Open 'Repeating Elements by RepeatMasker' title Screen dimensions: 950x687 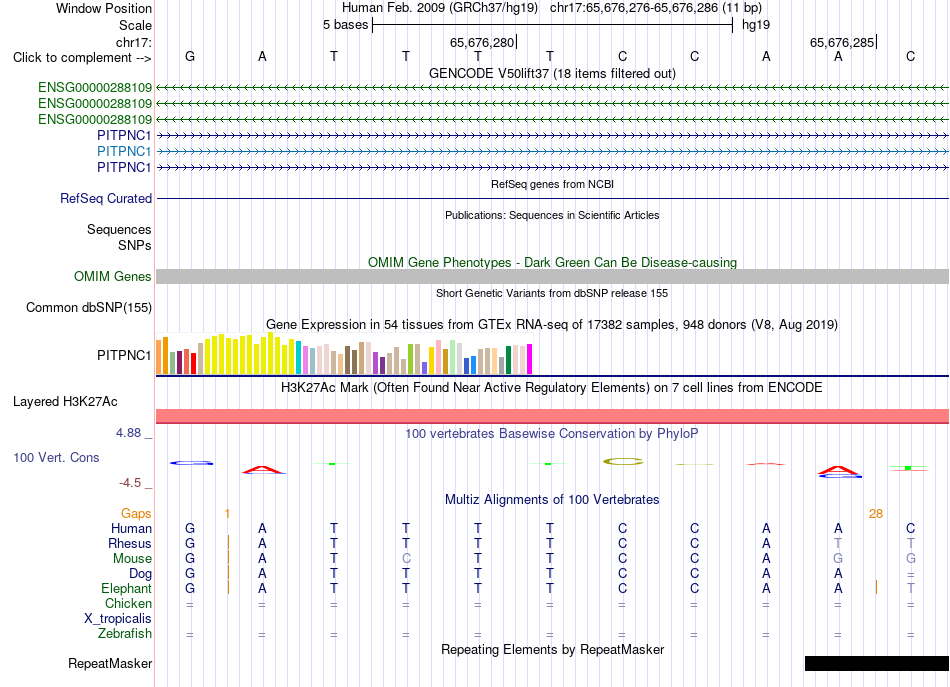point(552,649)
